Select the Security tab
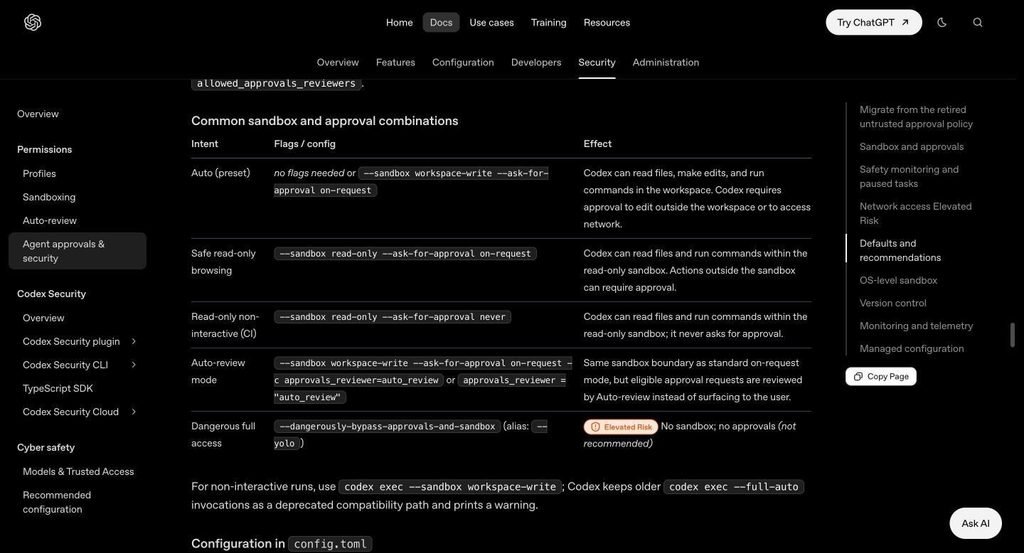 click(597, 62)
